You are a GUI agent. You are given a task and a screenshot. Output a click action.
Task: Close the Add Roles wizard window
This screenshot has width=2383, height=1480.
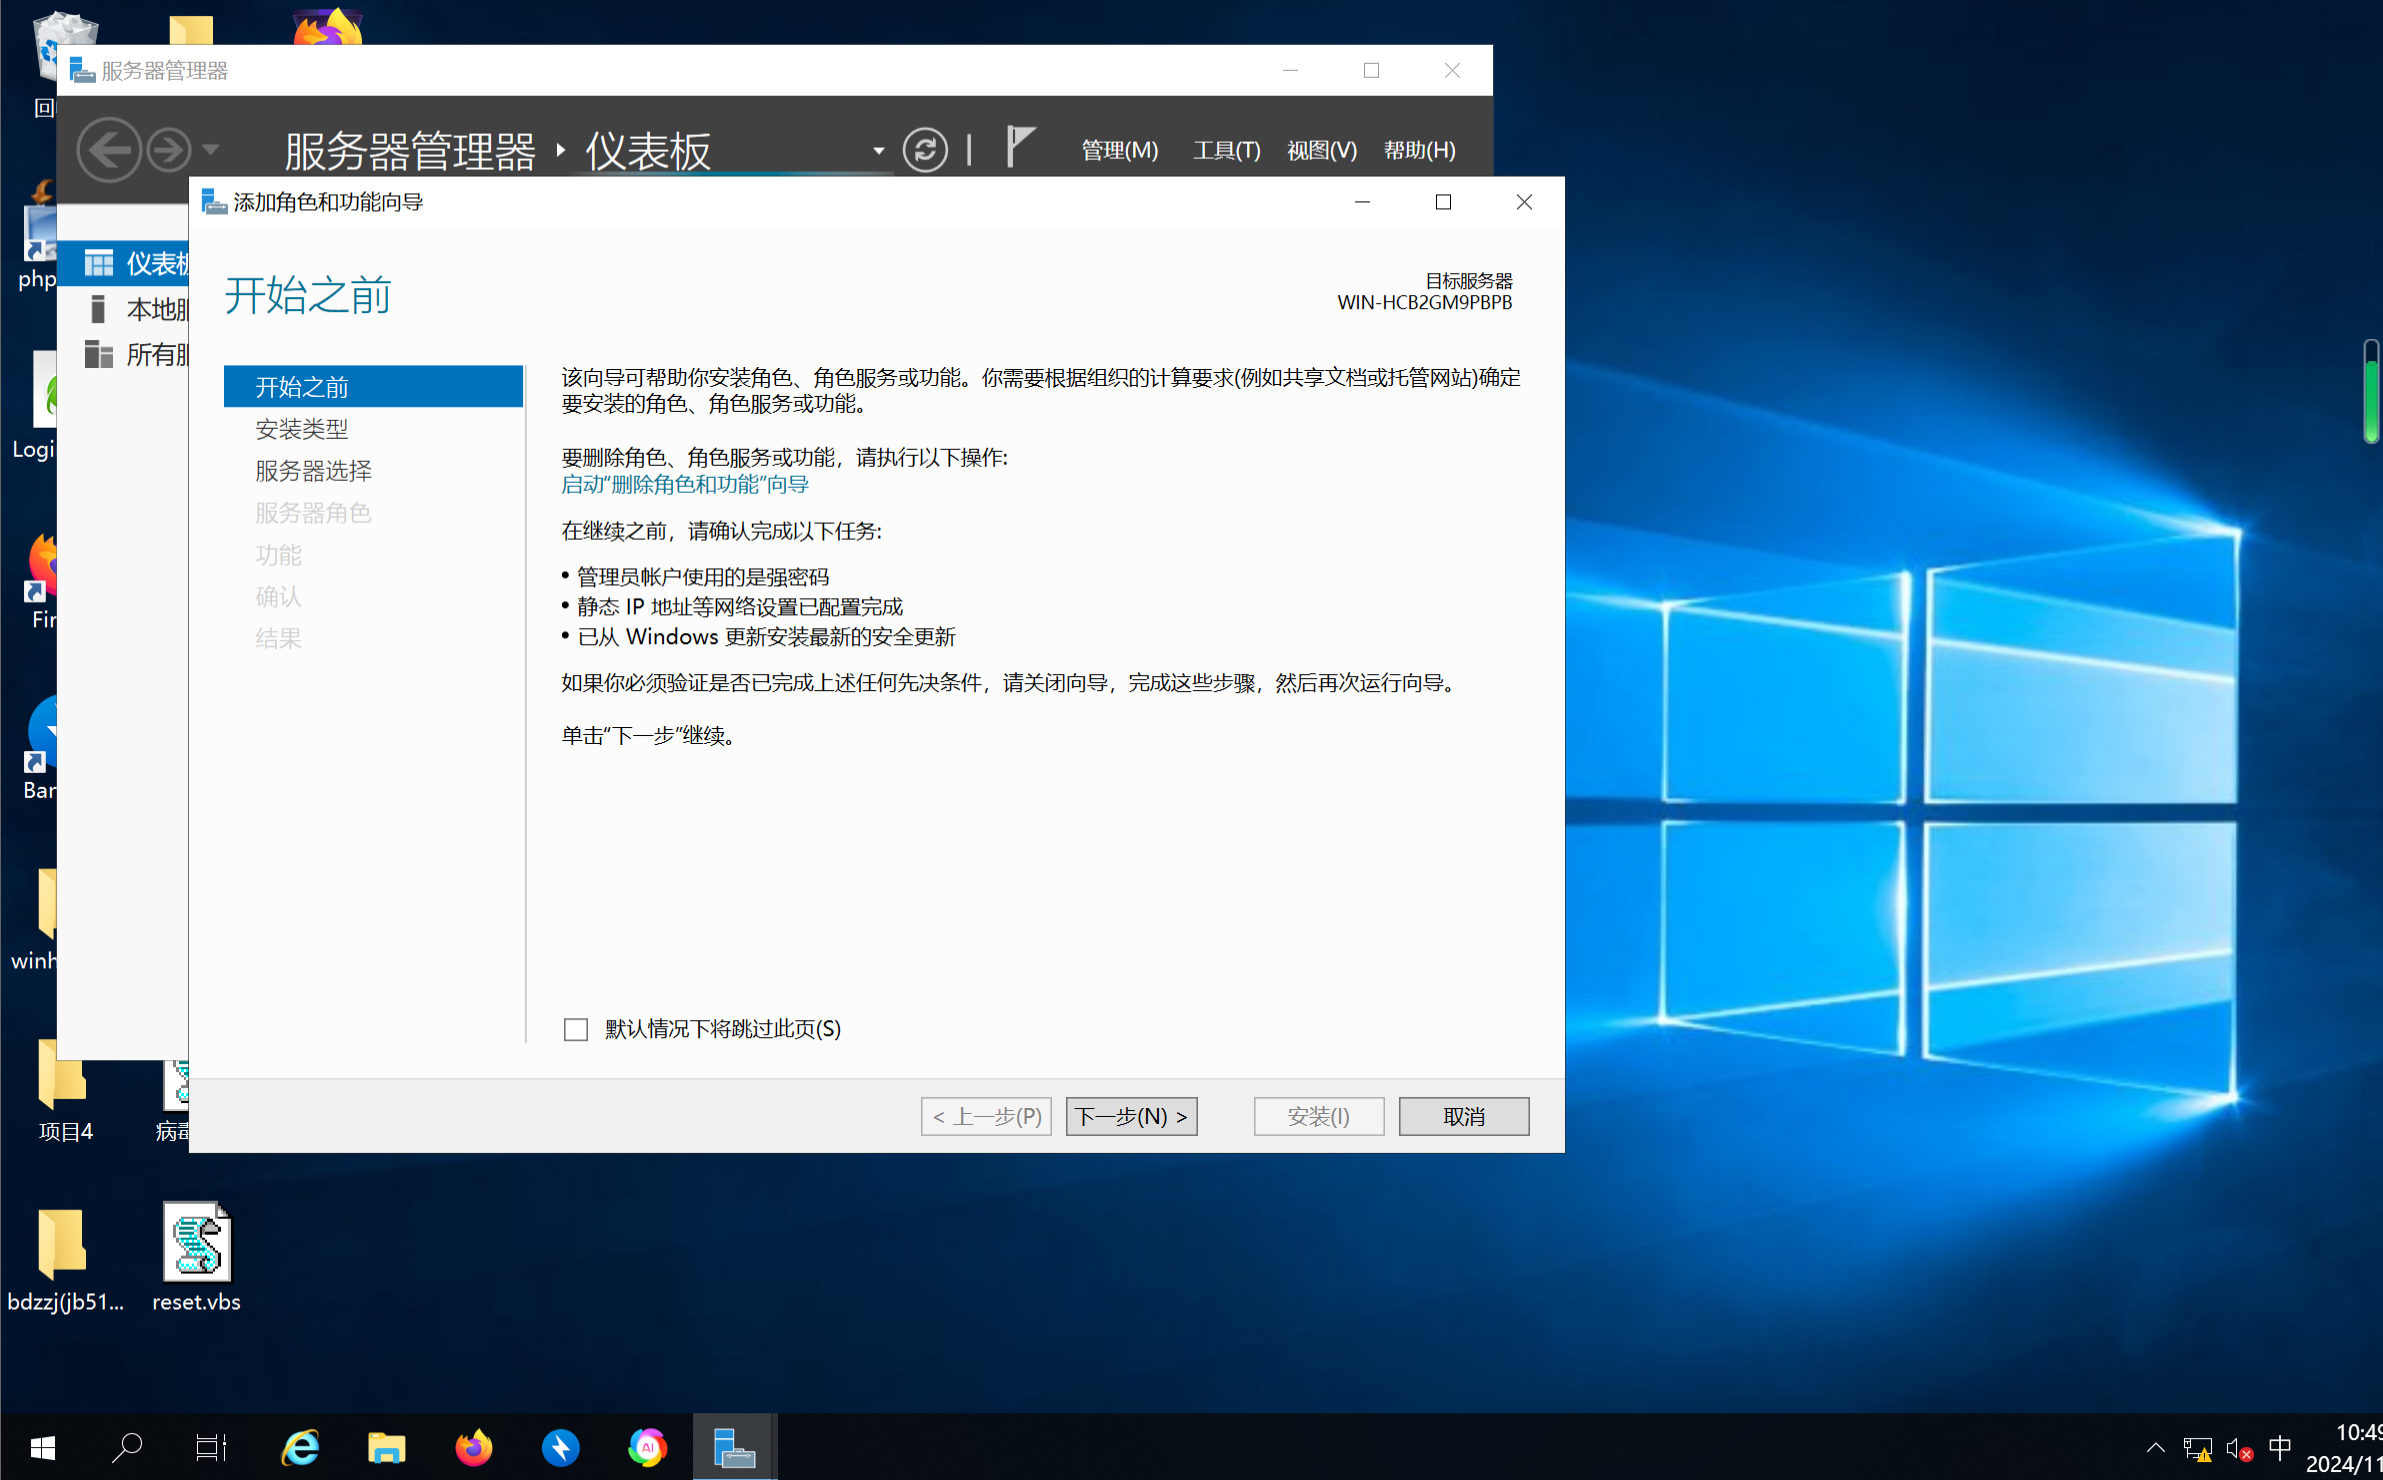[1524, 202]
